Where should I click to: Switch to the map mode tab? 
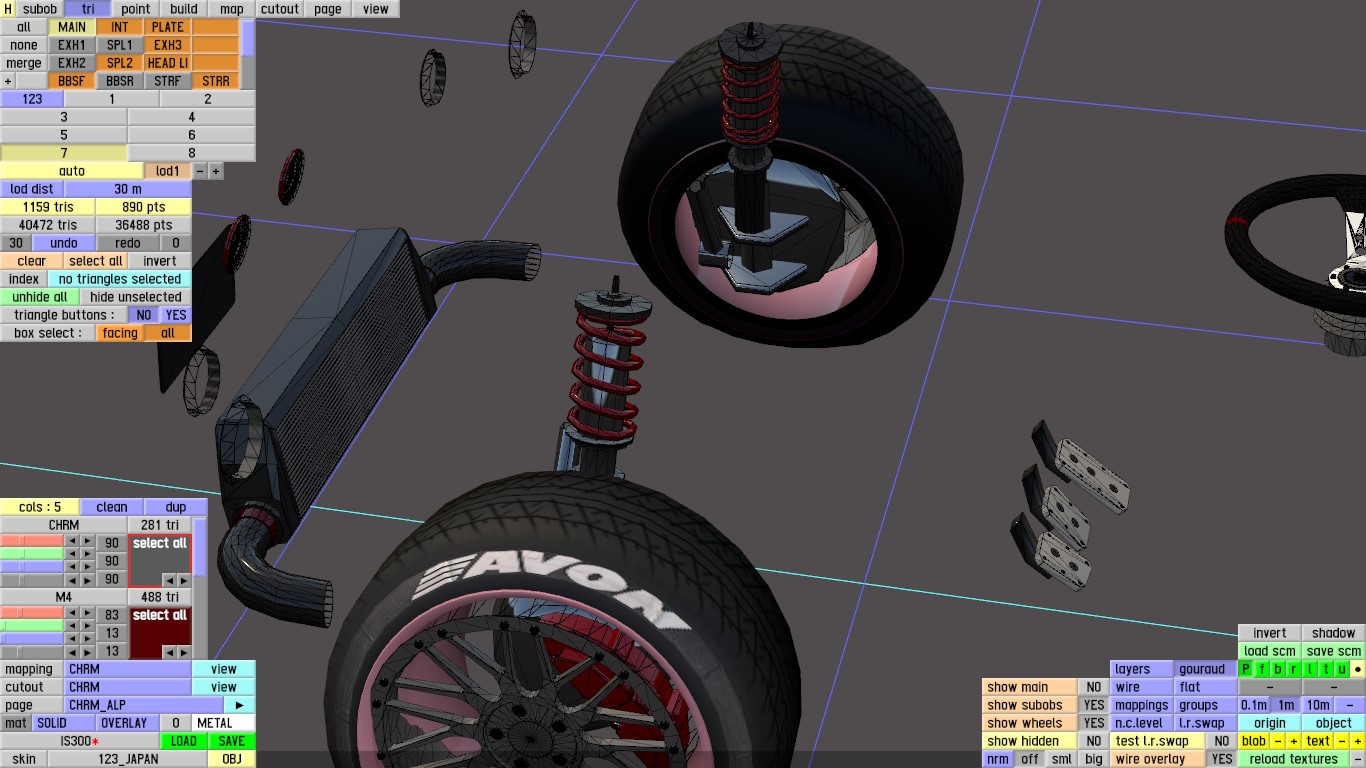point(232,9)
